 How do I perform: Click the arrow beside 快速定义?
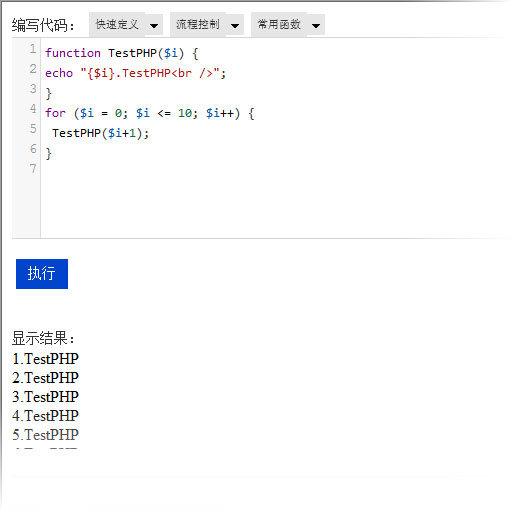(154, 25)
